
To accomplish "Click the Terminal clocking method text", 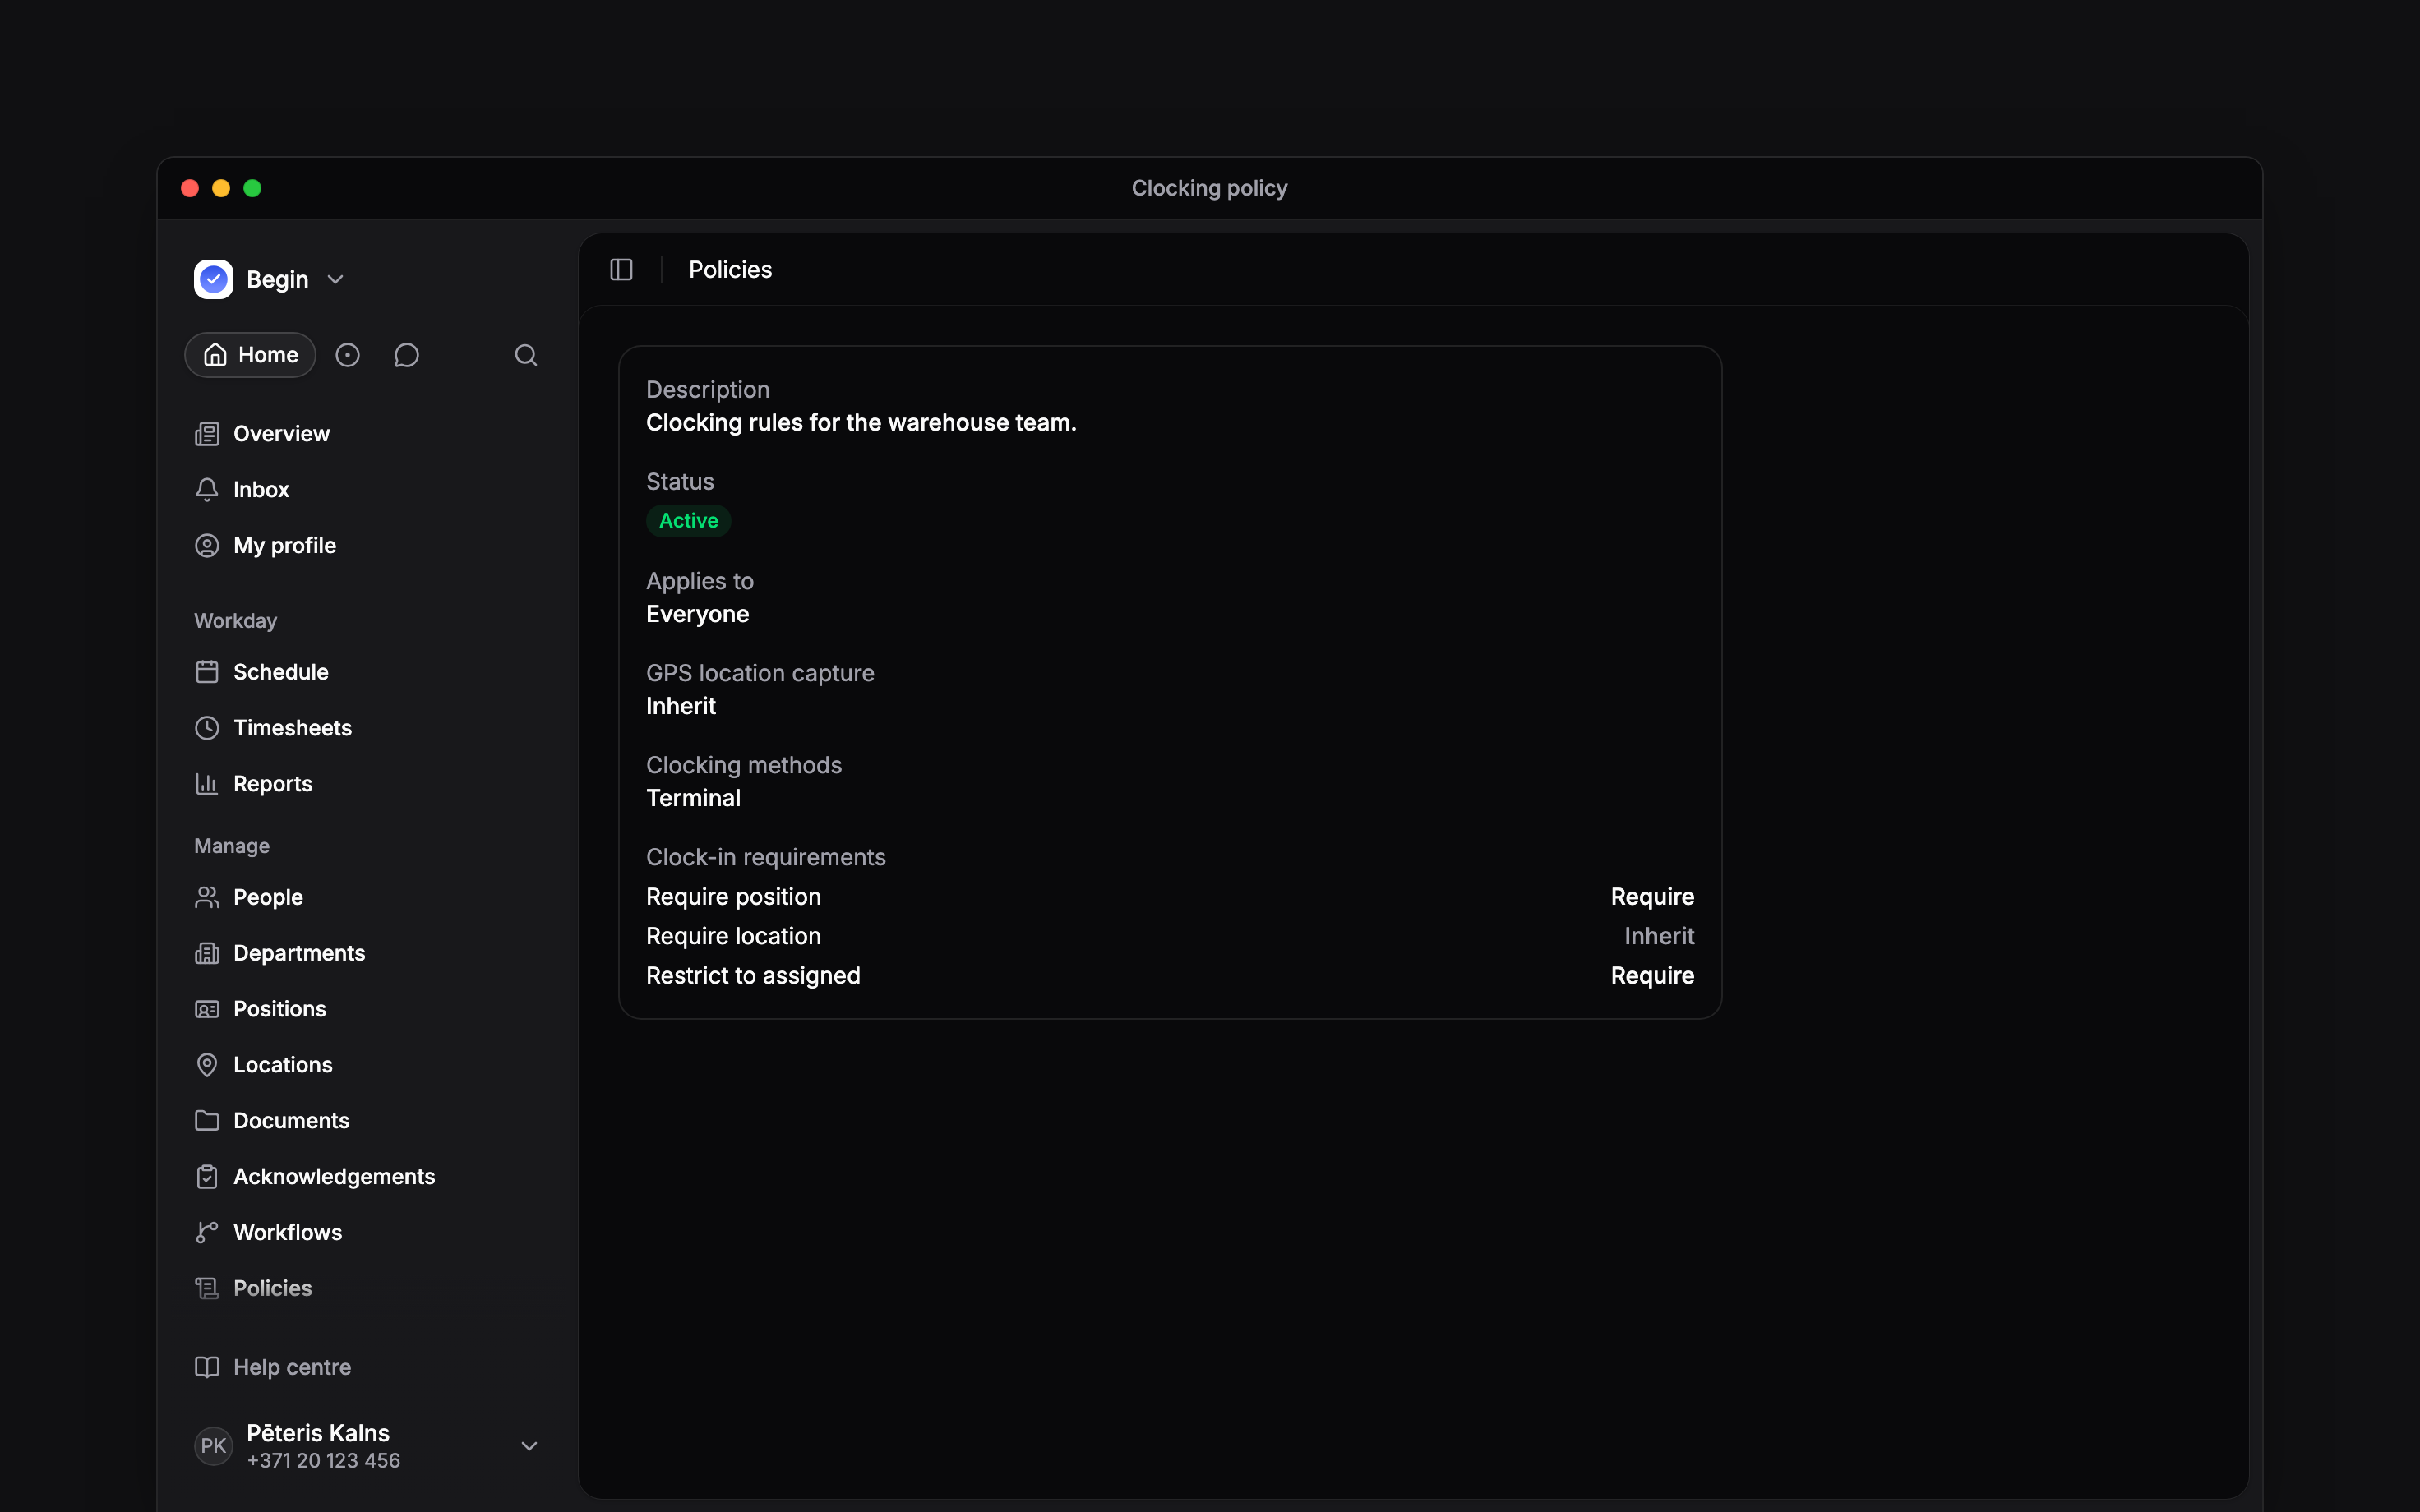I will tap(693, 798).
